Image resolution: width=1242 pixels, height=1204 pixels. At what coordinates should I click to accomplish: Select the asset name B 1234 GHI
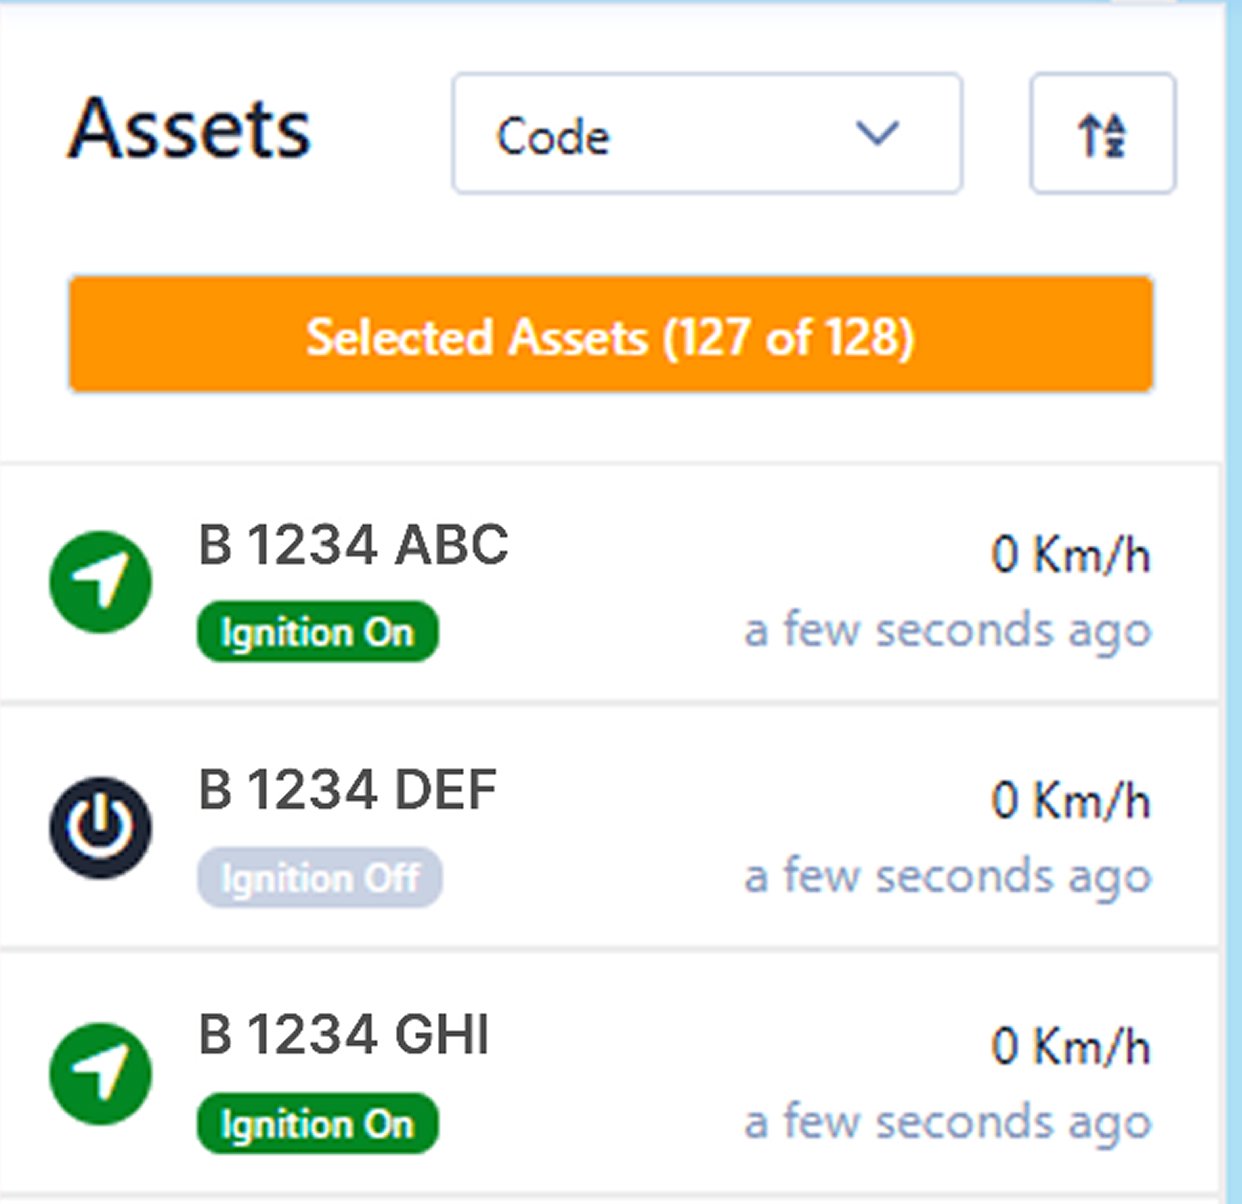[344, 1035]
